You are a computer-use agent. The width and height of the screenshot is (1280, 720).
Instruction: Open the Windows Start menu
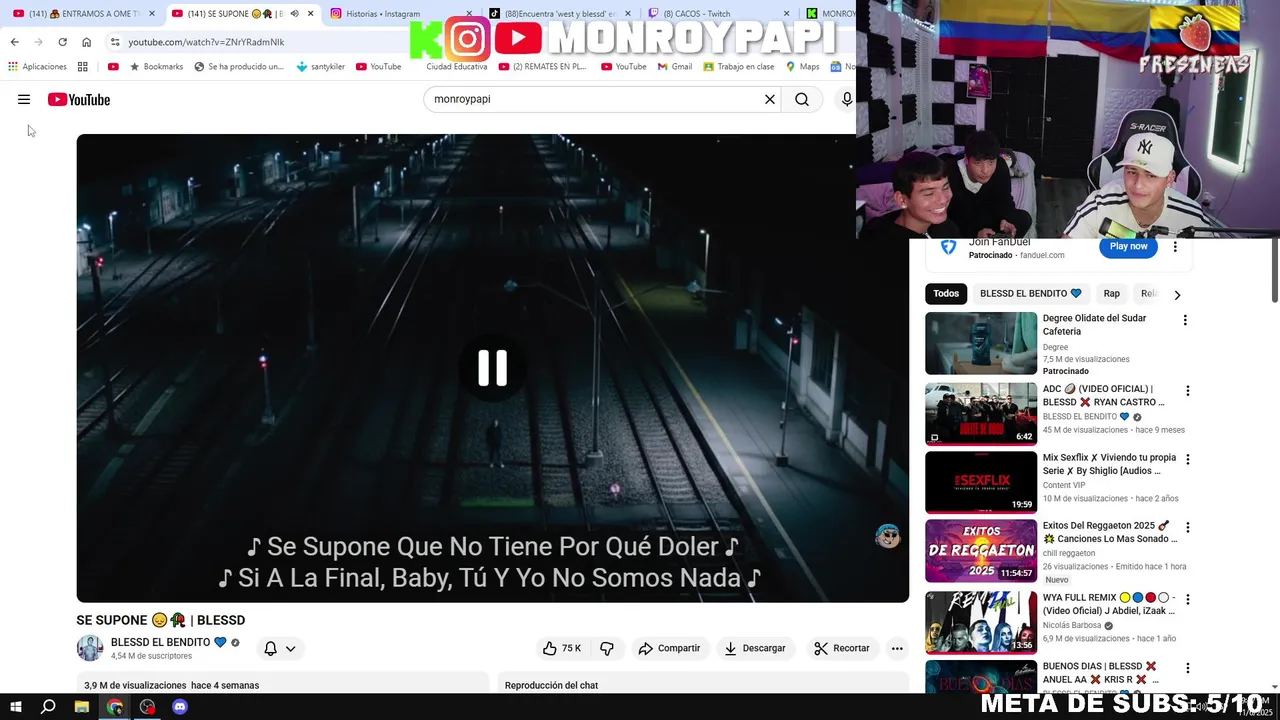[x=16, y=707]
